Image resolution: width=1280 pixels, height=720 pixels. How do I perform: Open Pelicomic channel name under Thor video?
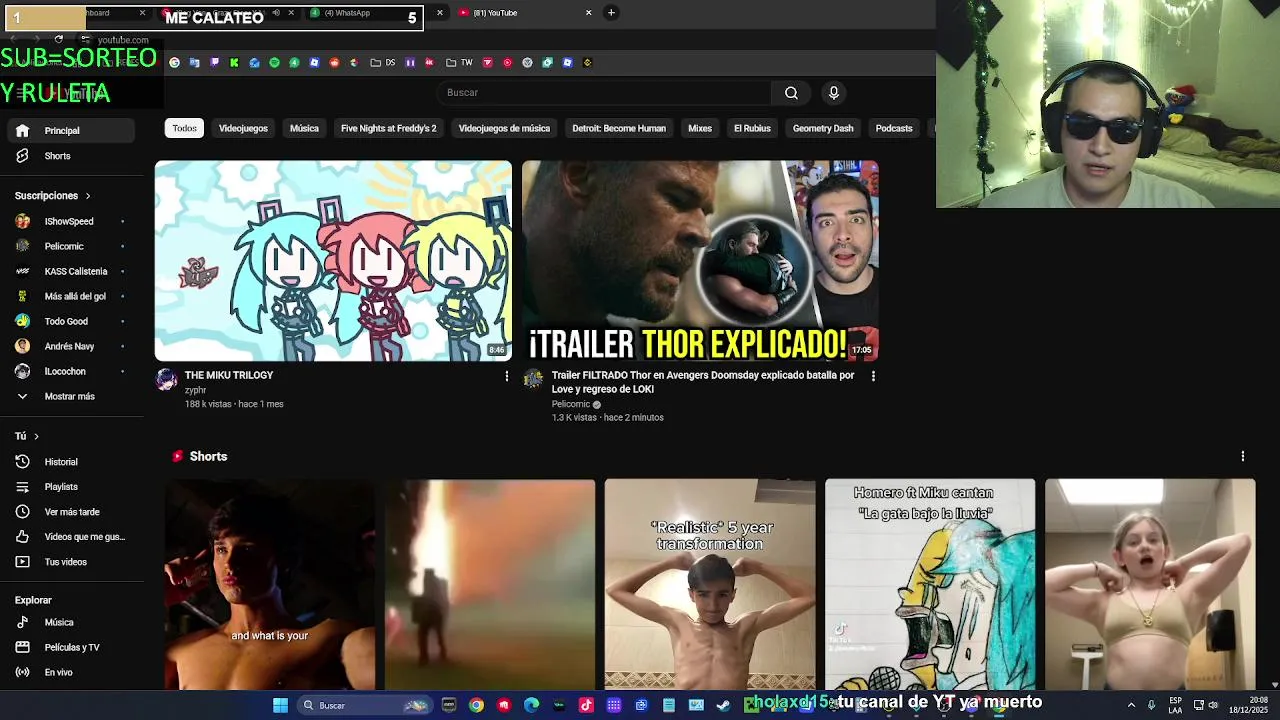click(571, 404)
